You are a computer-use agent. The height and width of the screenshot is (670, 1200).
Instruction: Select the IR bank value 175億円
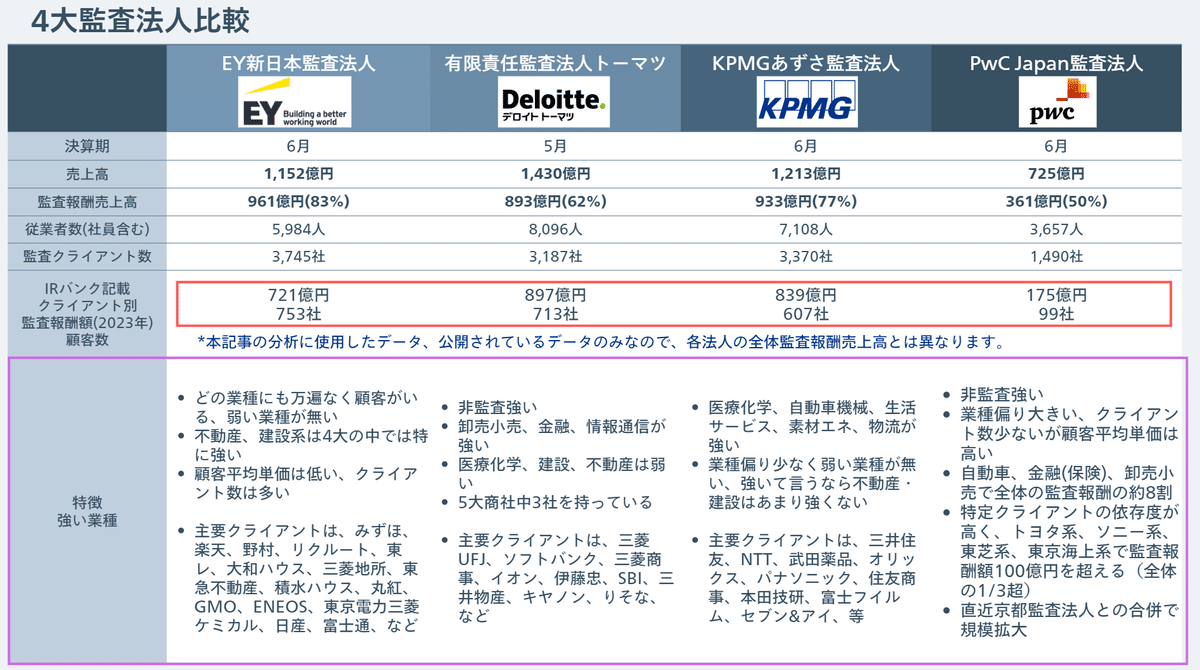pos(1056,295)
